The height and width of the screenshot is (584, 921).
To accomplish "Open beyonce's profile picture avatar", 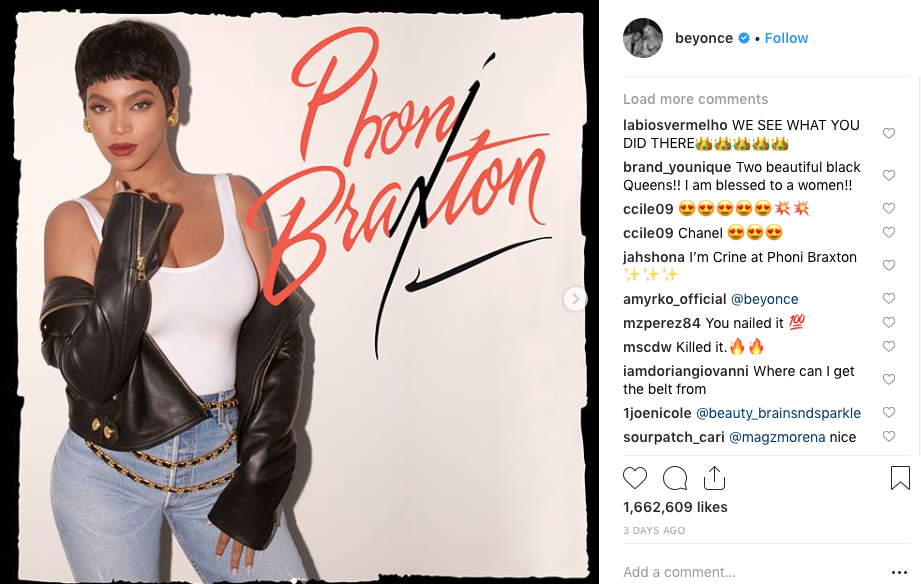I will [x=643, y=38].
